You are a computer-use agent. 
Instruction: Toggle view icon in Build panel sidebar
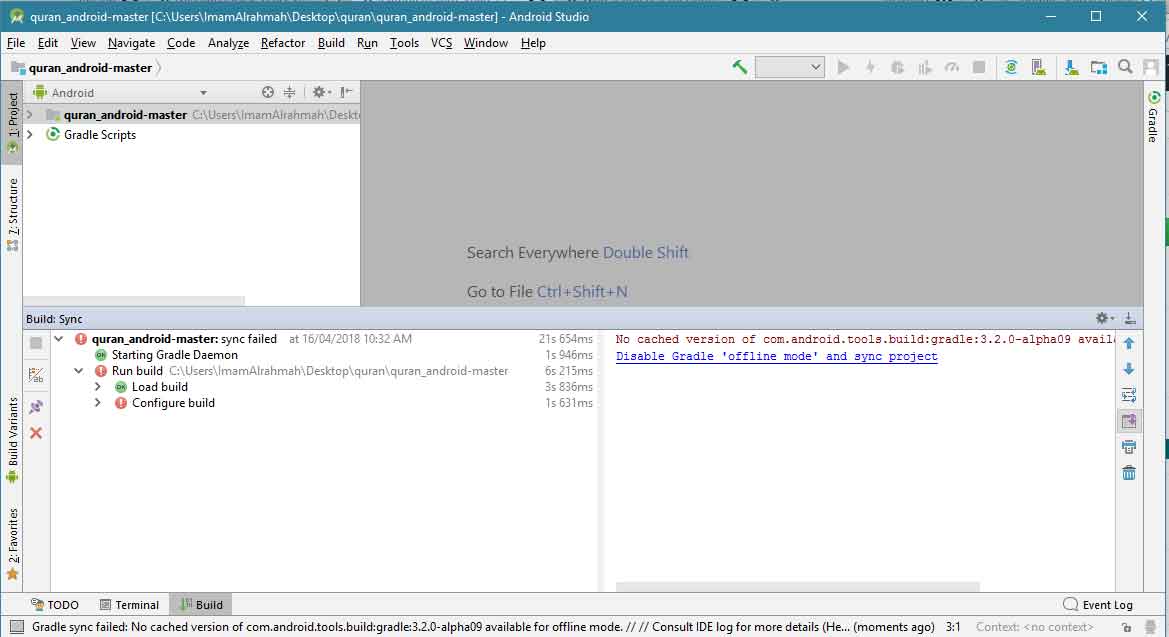click(36, 375)
